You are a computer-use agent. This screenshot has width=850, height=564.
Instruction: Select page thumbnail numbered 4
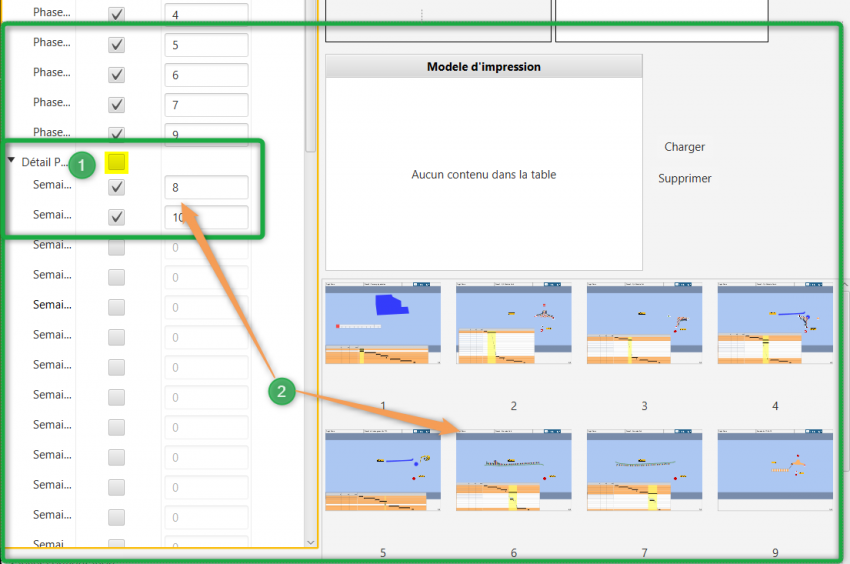775,323
